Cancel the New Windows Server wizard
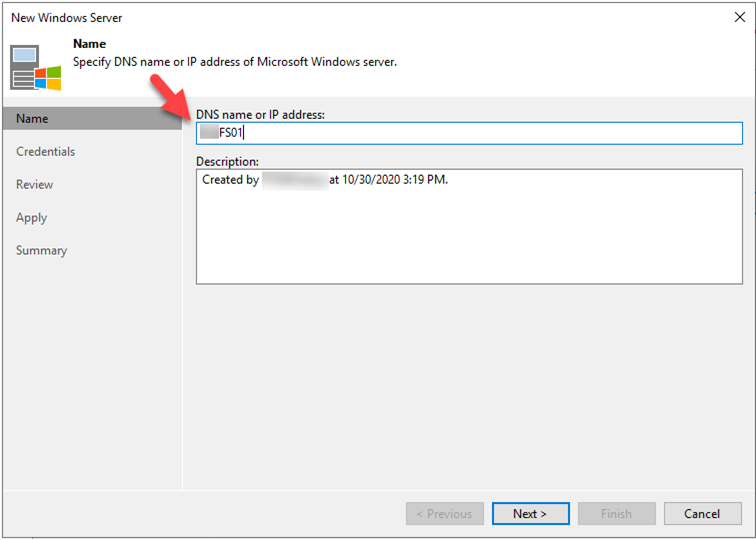This screenshot has height=540, width=756. [x=702, y=513]
